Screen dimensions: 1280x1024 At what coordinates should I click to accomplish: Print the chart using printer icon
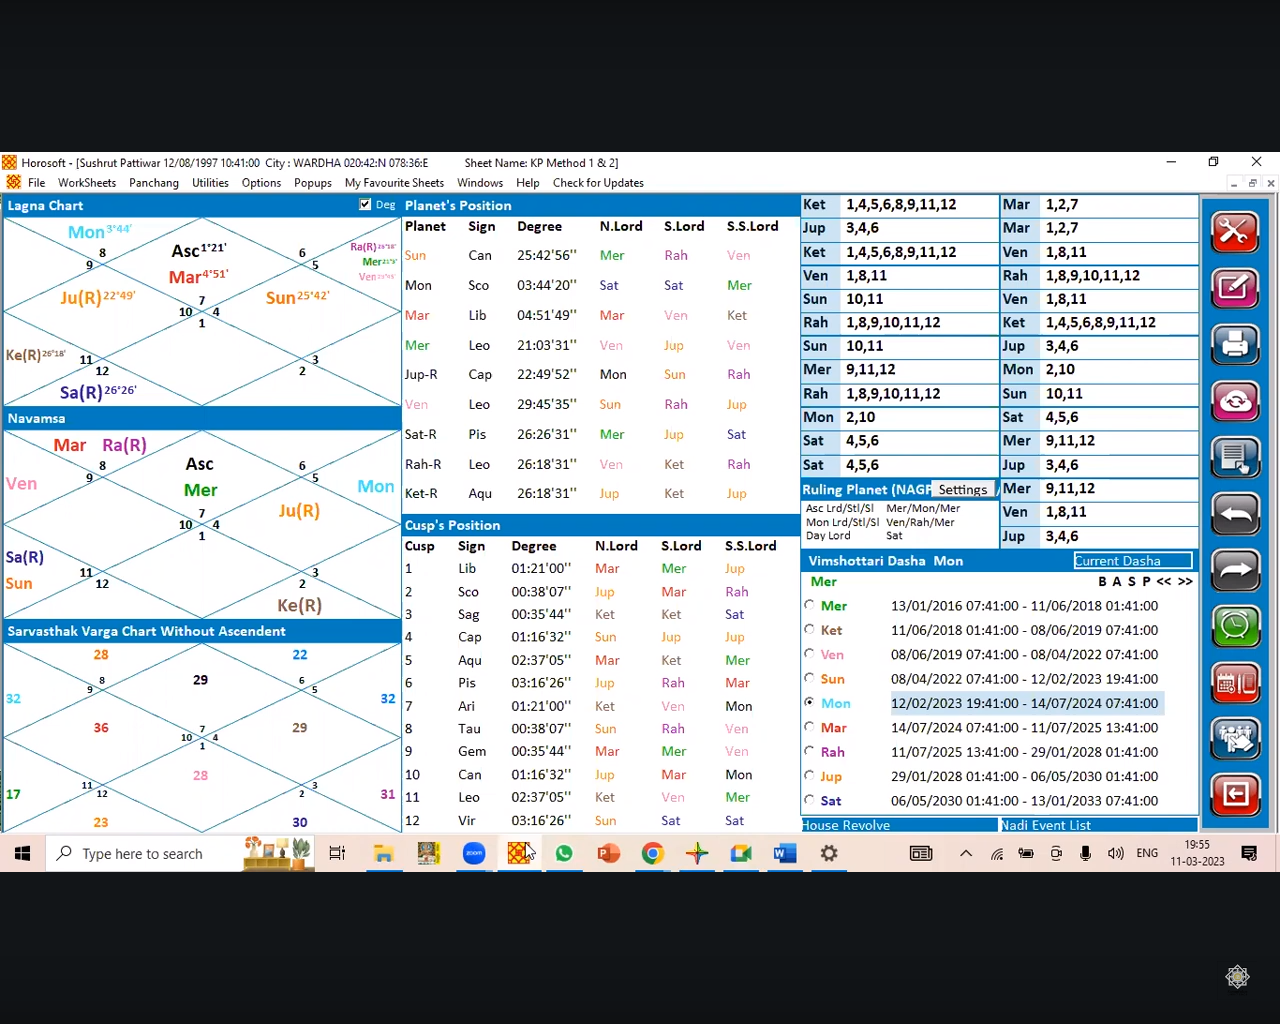[1235, 345]
